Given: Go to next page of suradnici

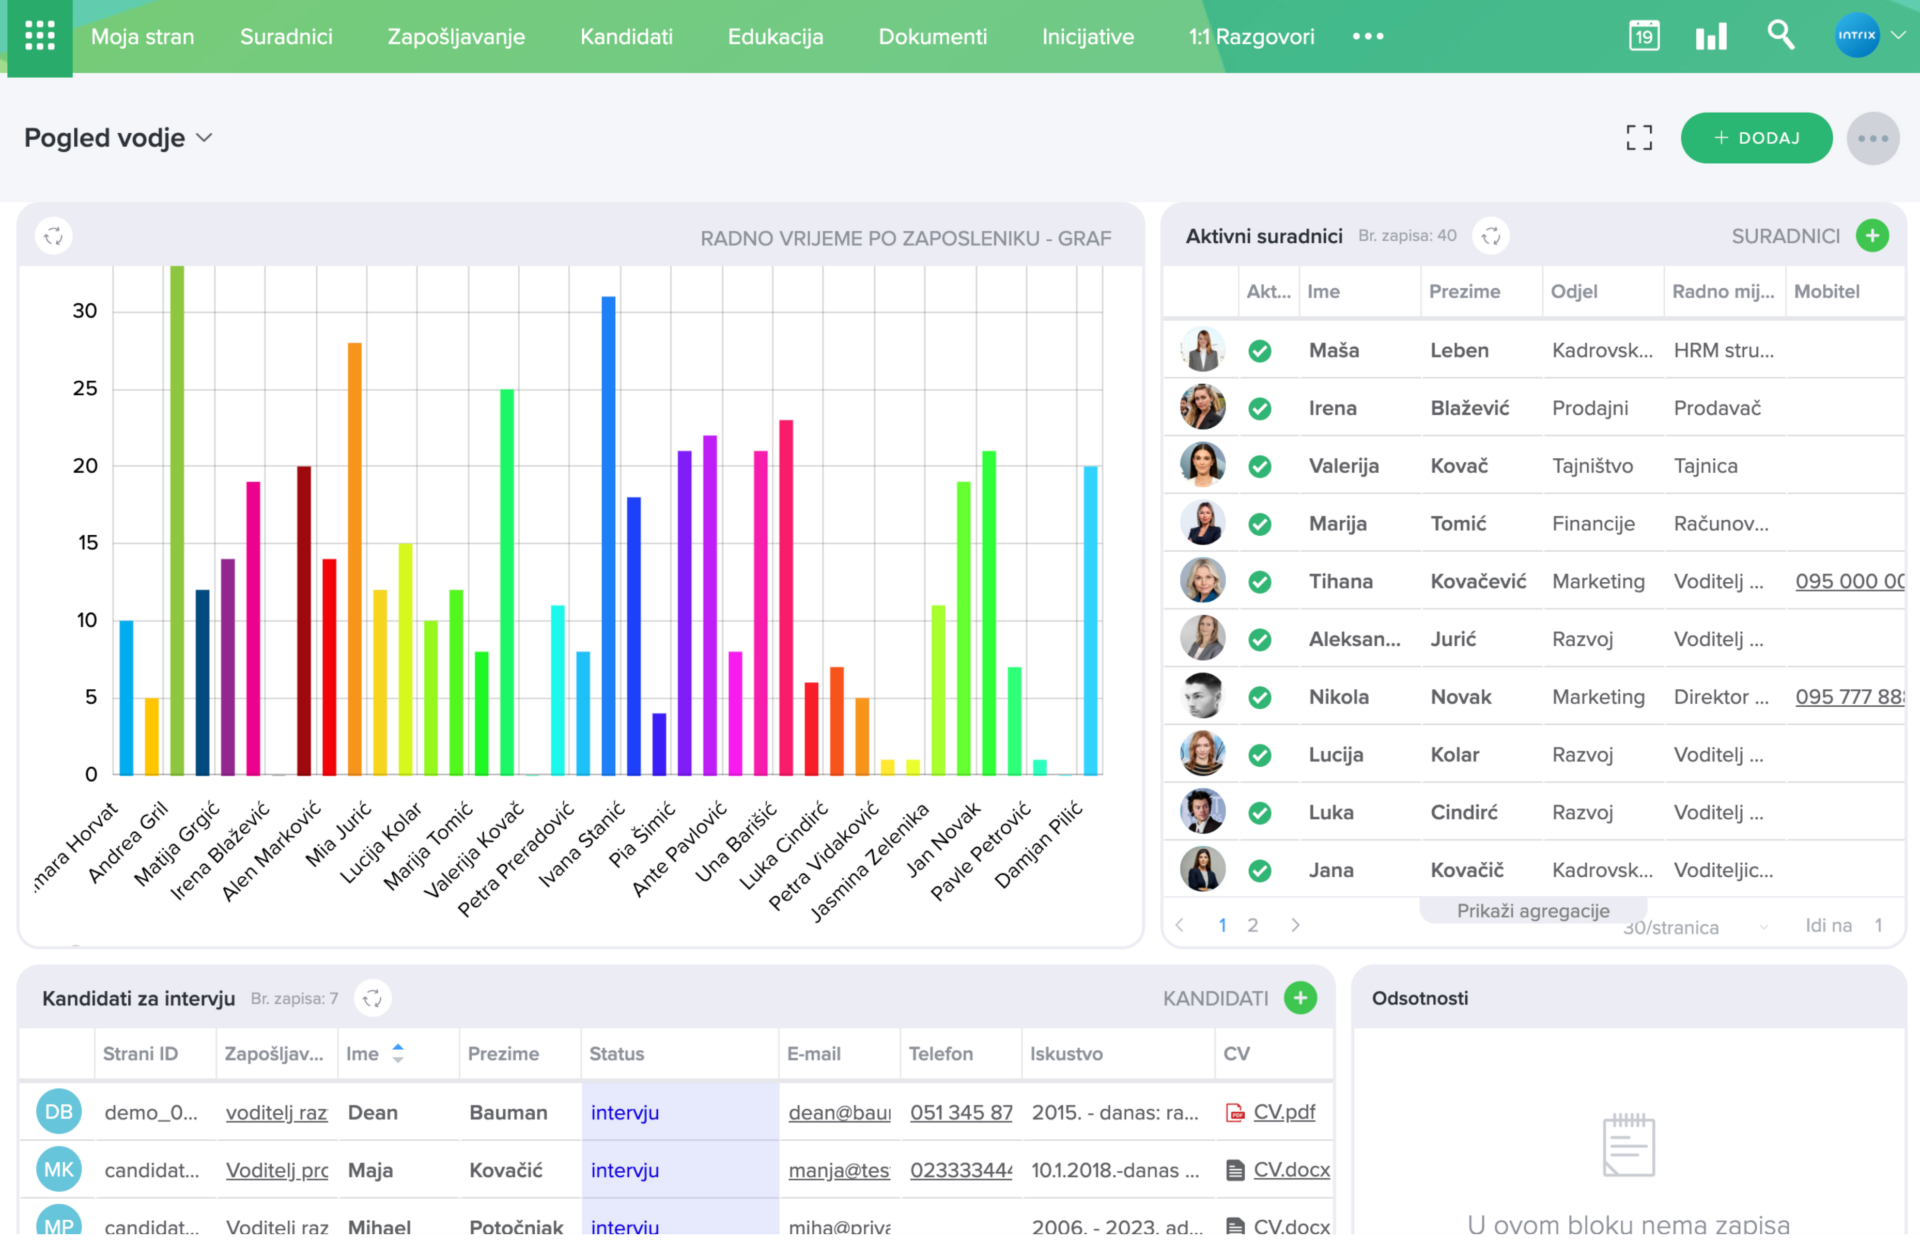Looking at the screenshot, I should [x=1295, y=925].
